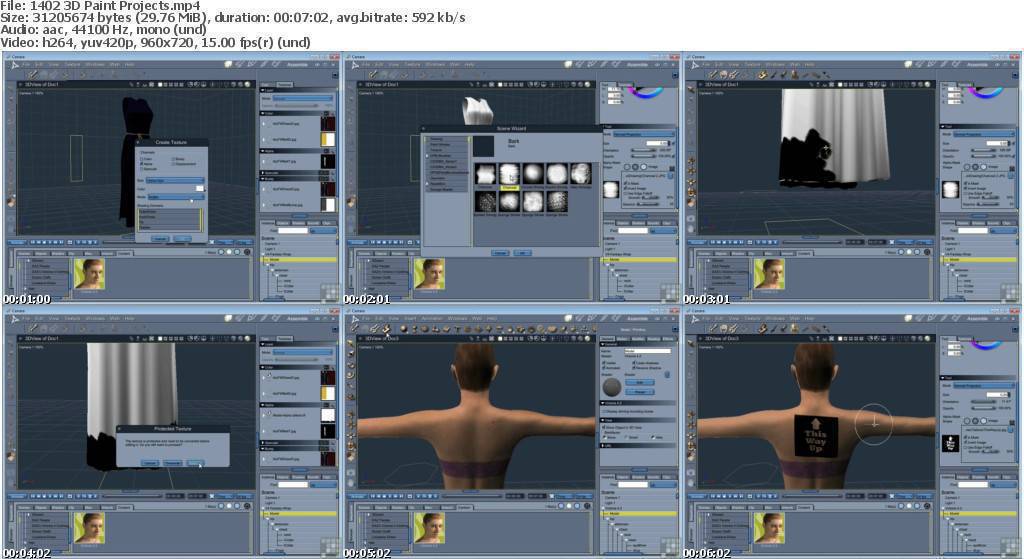Pick speckled brush, first in Scene Wizard bottom row
The image size is (1024, 559).
tap(485, 201)
